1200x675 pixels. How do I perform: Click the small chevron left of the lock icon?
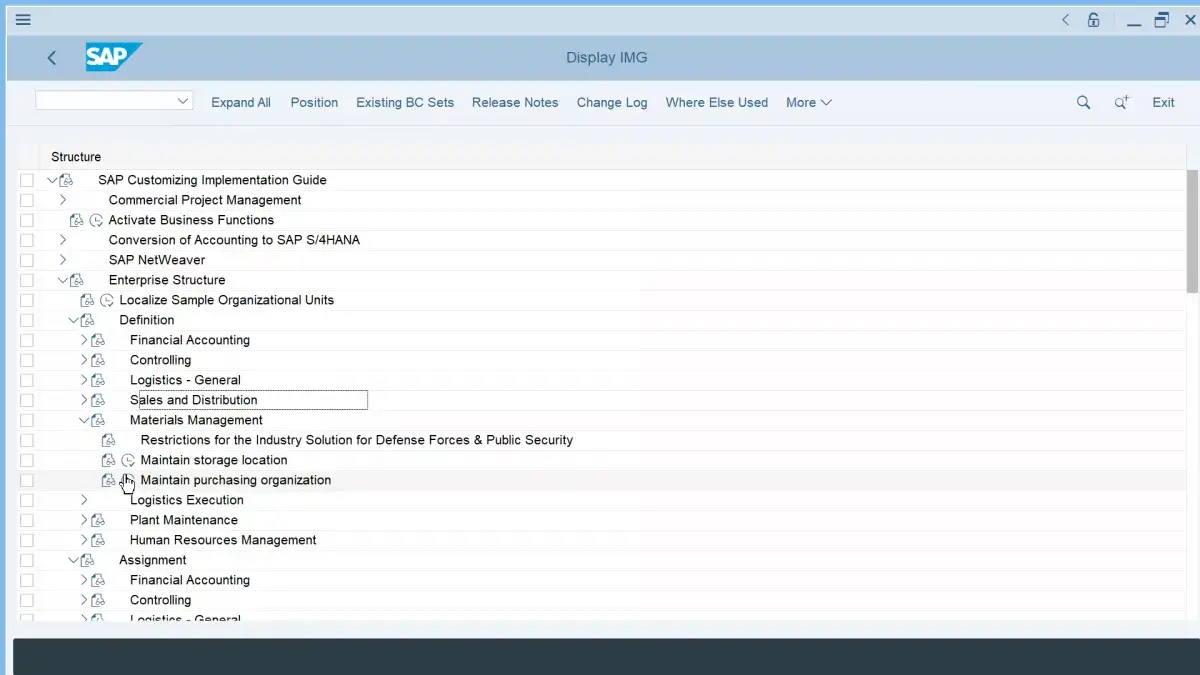(x=1066, y=19)
